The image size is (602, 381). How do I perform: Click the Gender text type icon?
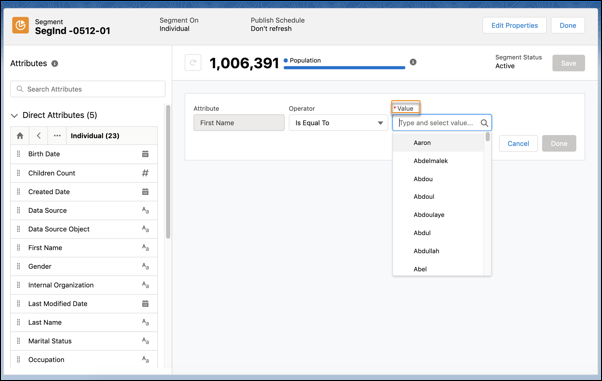[145, 266]
